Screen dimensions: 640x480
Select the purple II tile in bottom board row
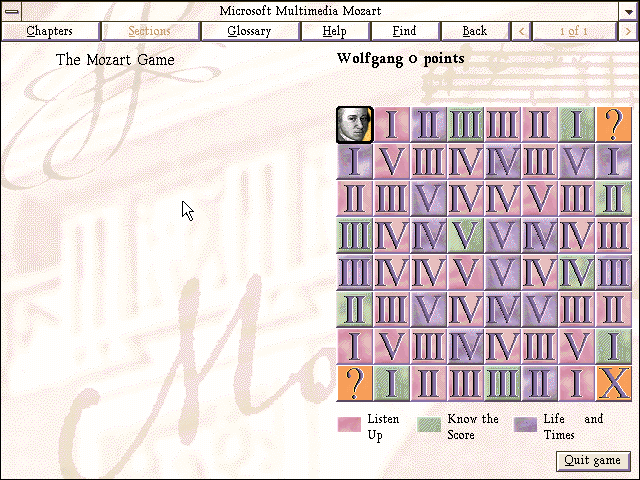pyautogui.click(x=540, y=383)
